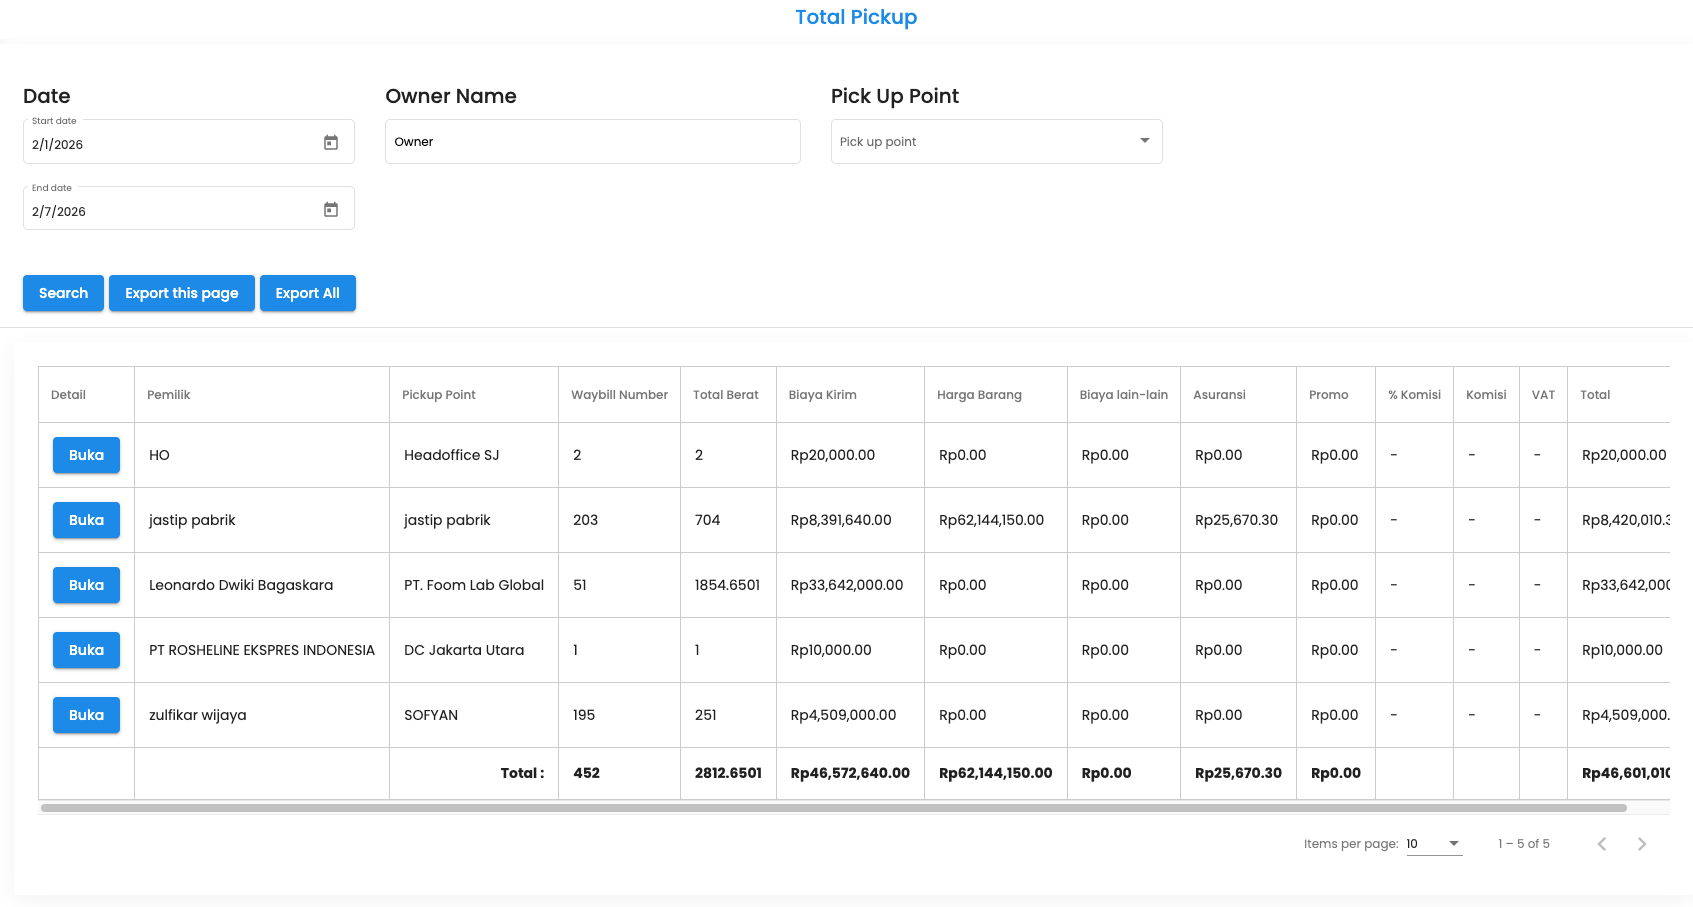1693x907 pixels.
Task: Open details for jastip pabrik row
Action: 86,520
